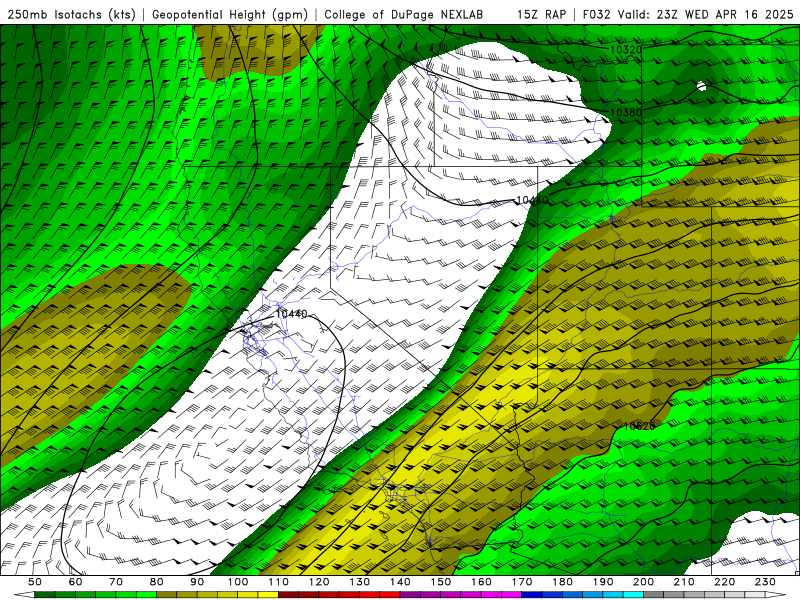The height and width of the screenshot is (600, 800).
Task: Click the 70 value on the scale
Action: tap(116, 582)
